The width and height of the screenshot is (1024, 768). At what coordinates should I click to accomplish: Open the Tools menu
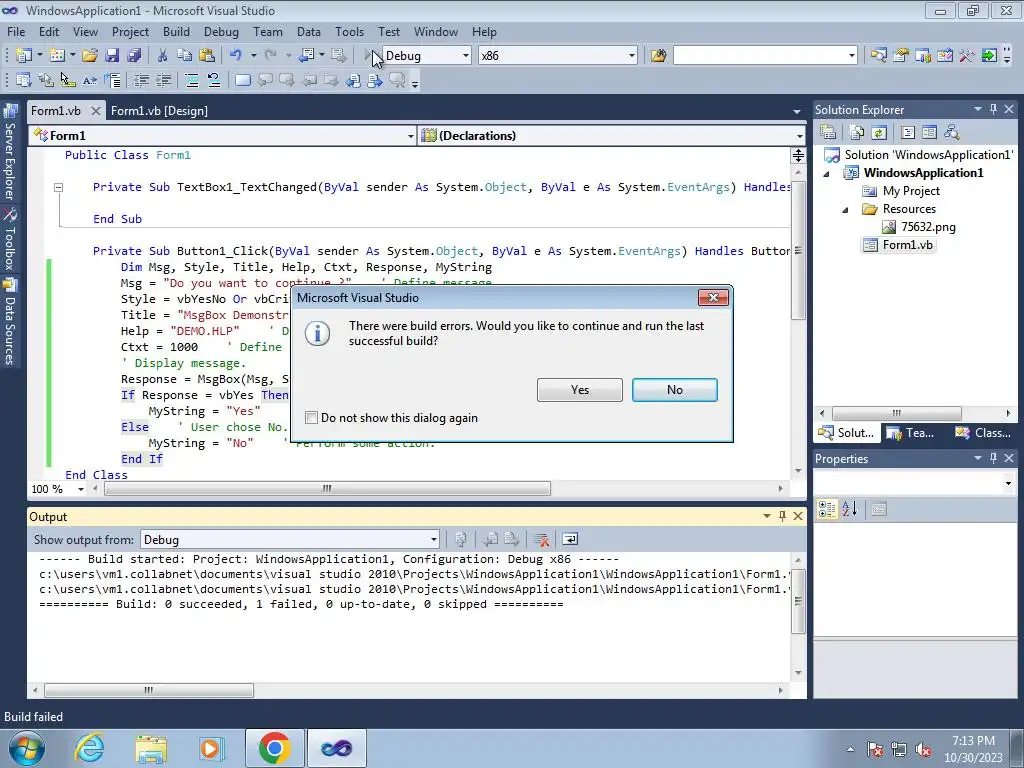pyautogui.click(x=349, y=31)
